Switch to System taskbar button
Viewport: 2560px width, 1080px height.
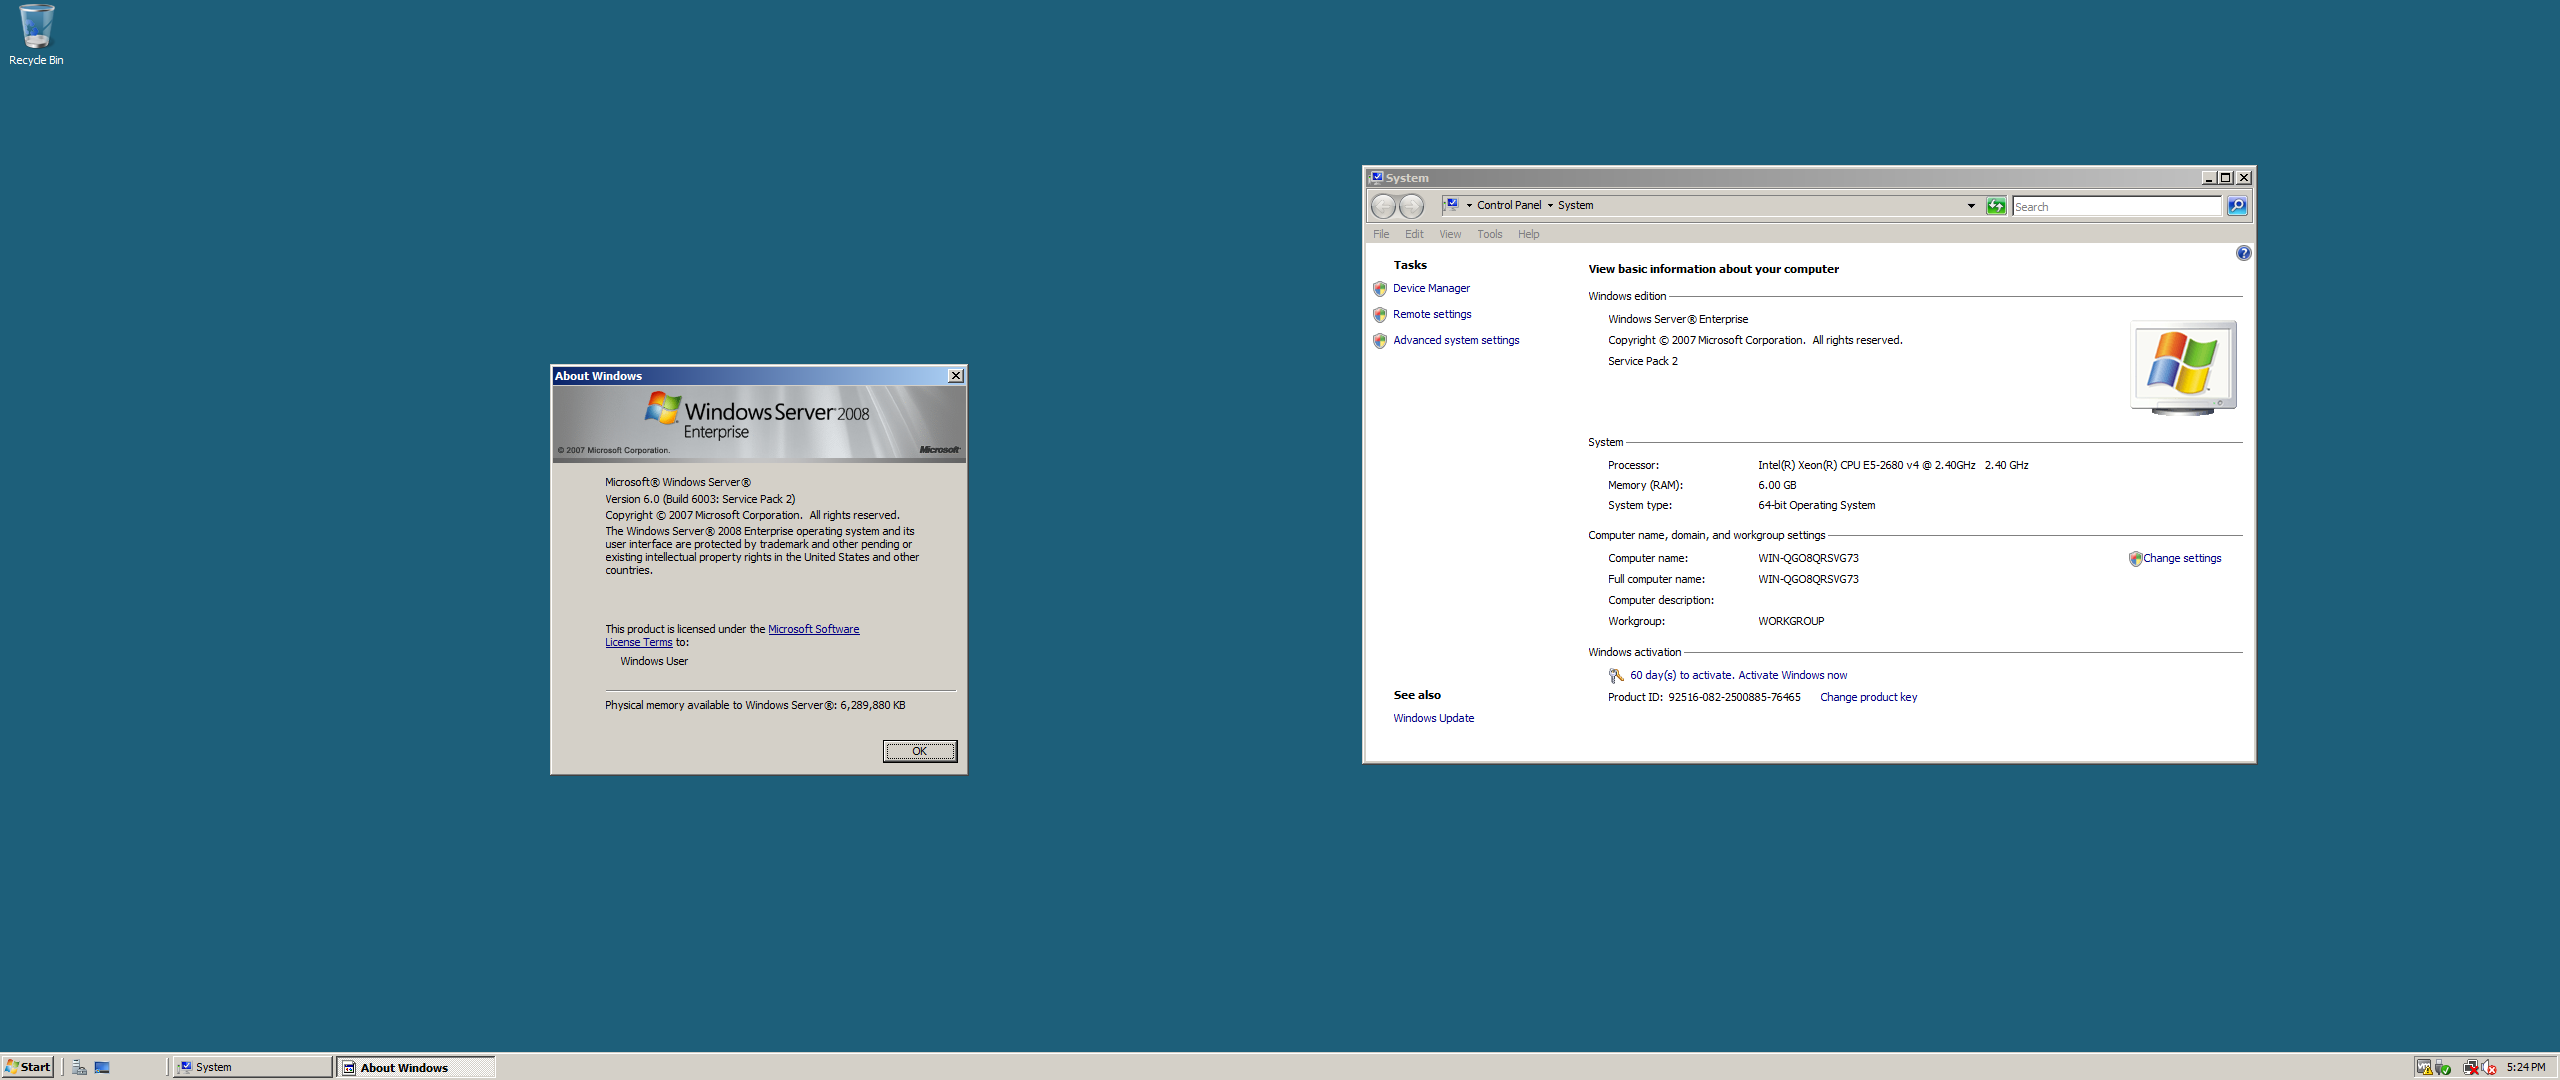[x=252, y=1067]
